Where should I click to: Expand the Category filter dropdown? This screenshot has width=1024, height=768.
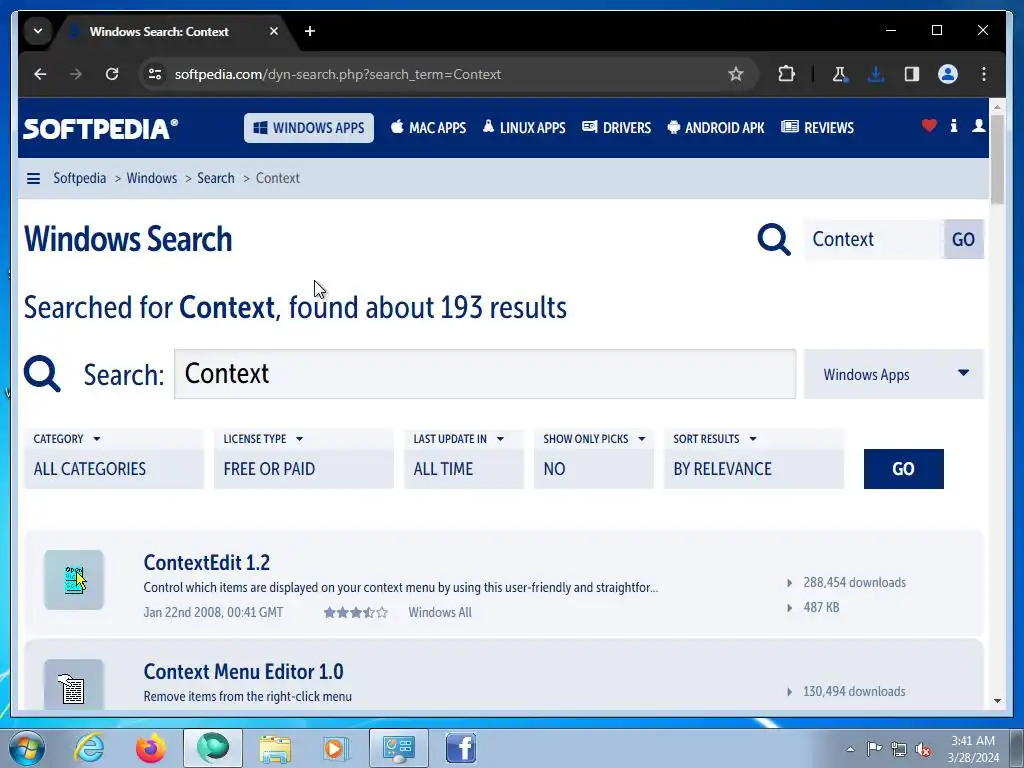tap(114, 459)
